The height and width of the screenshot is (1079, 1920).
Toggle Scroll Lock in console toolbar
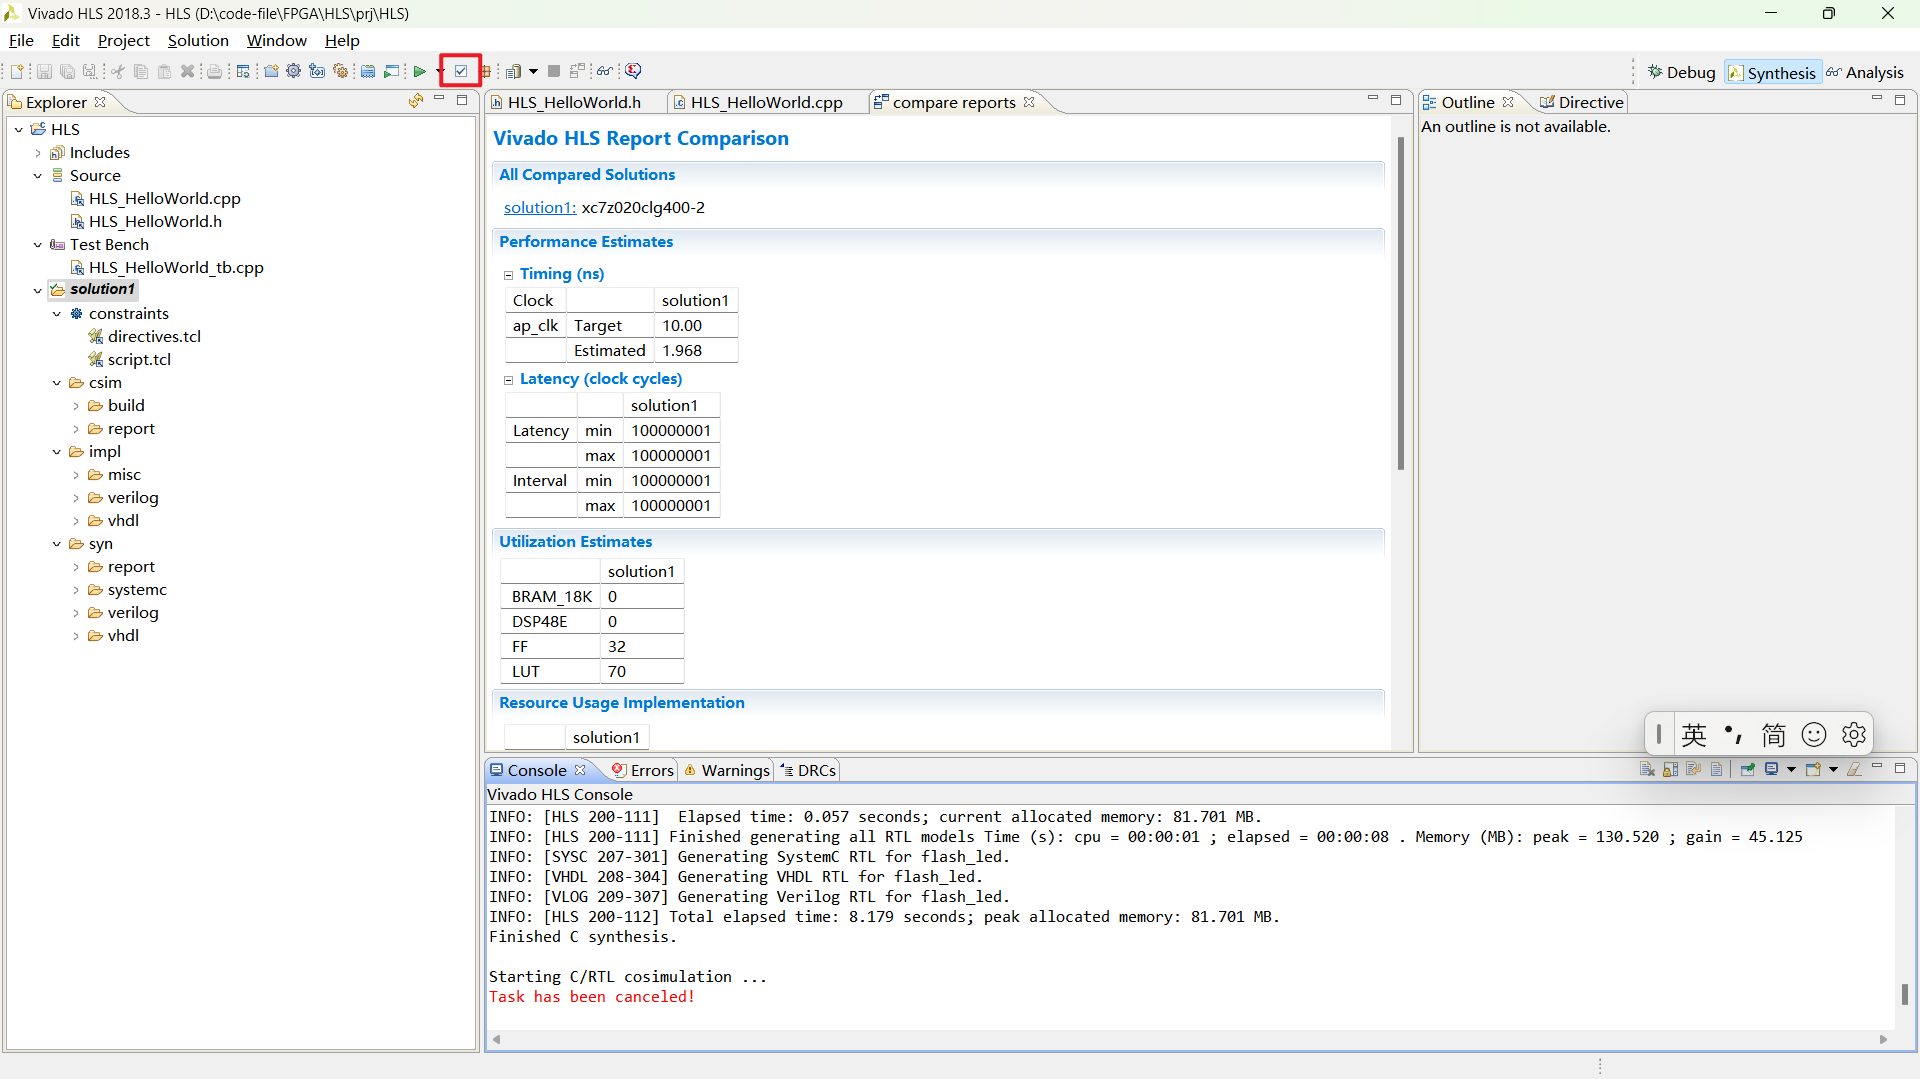click(x=1670, y=769)
